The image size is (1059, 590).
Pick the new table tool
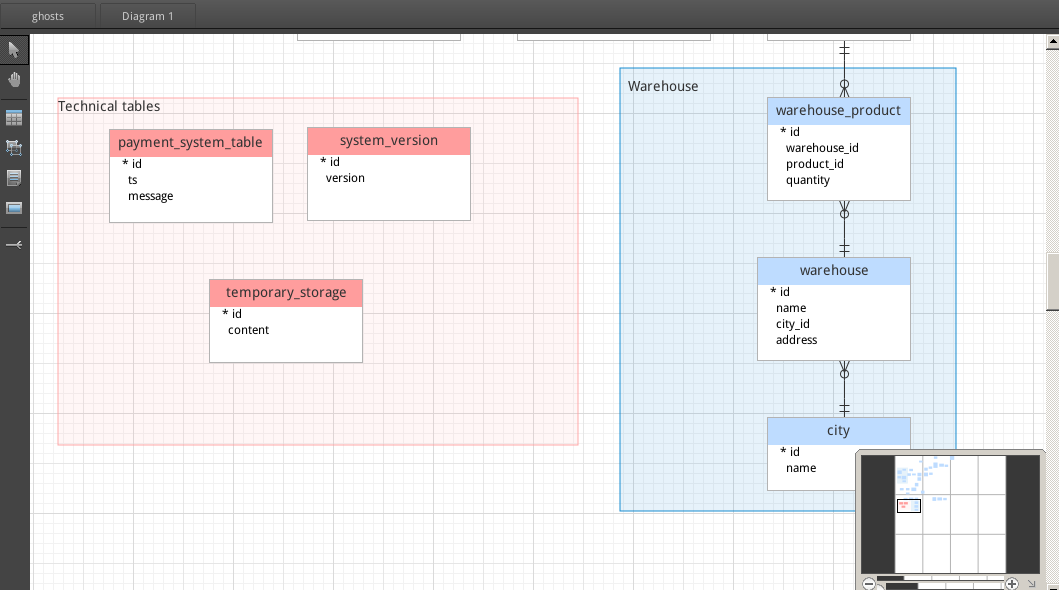tap(14, 117)
